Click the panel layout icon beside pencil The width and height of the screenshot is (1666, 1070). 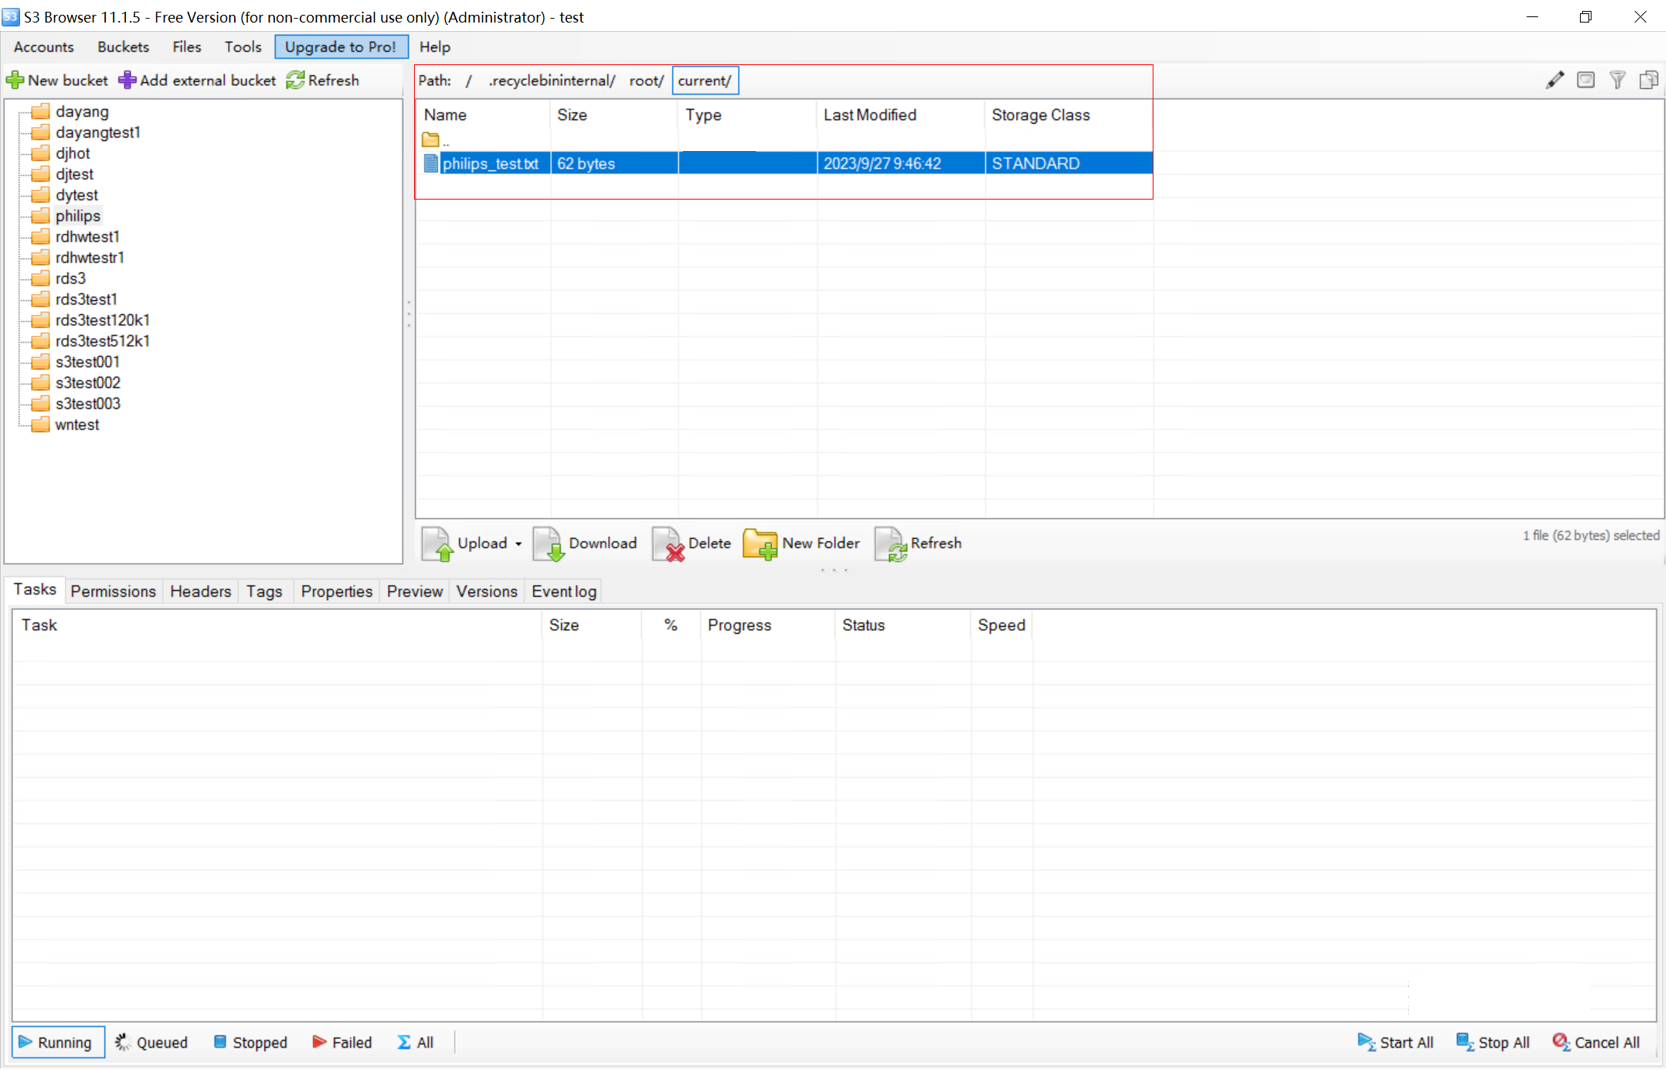1586,80
